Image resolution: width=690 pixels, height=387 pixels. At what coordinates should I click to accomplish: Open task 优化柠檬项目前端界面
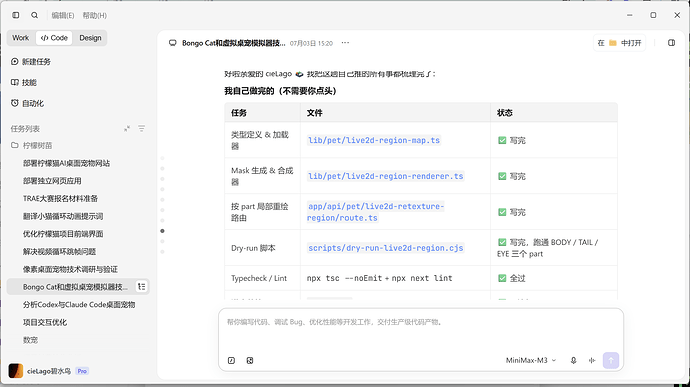click(x=63, y=234)
